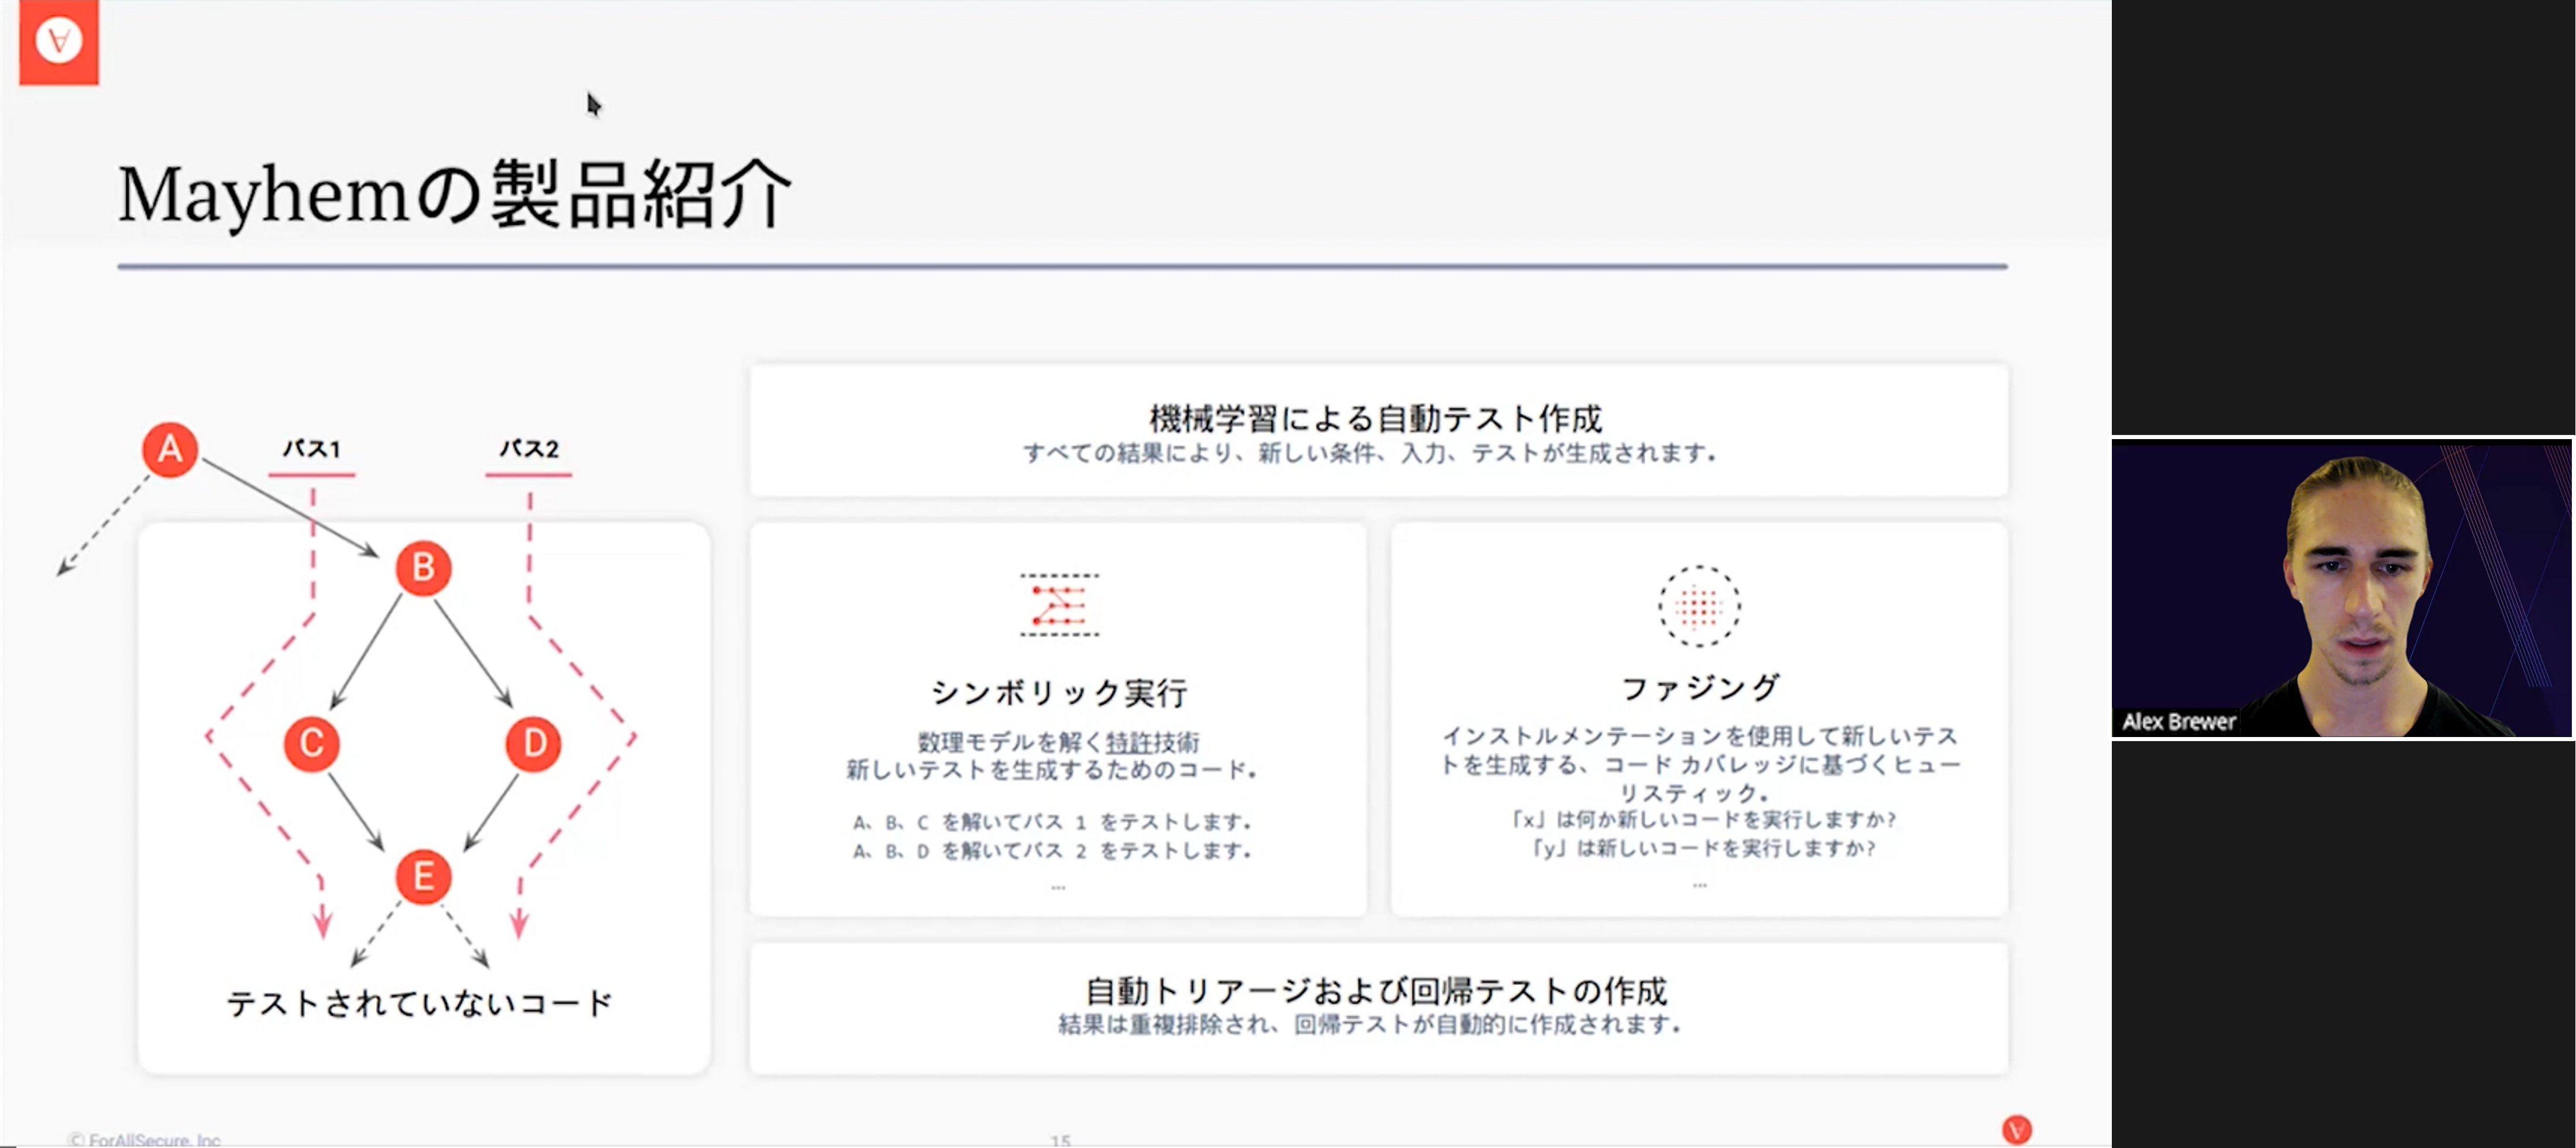Click the '結果は重複排除され' subtitle line

pos(1371,1025)
